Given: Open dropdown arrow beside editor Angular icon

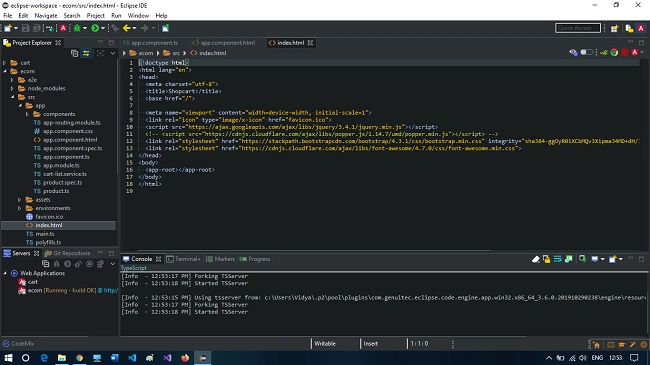Looking at the screenshot, I should point(642,52).
